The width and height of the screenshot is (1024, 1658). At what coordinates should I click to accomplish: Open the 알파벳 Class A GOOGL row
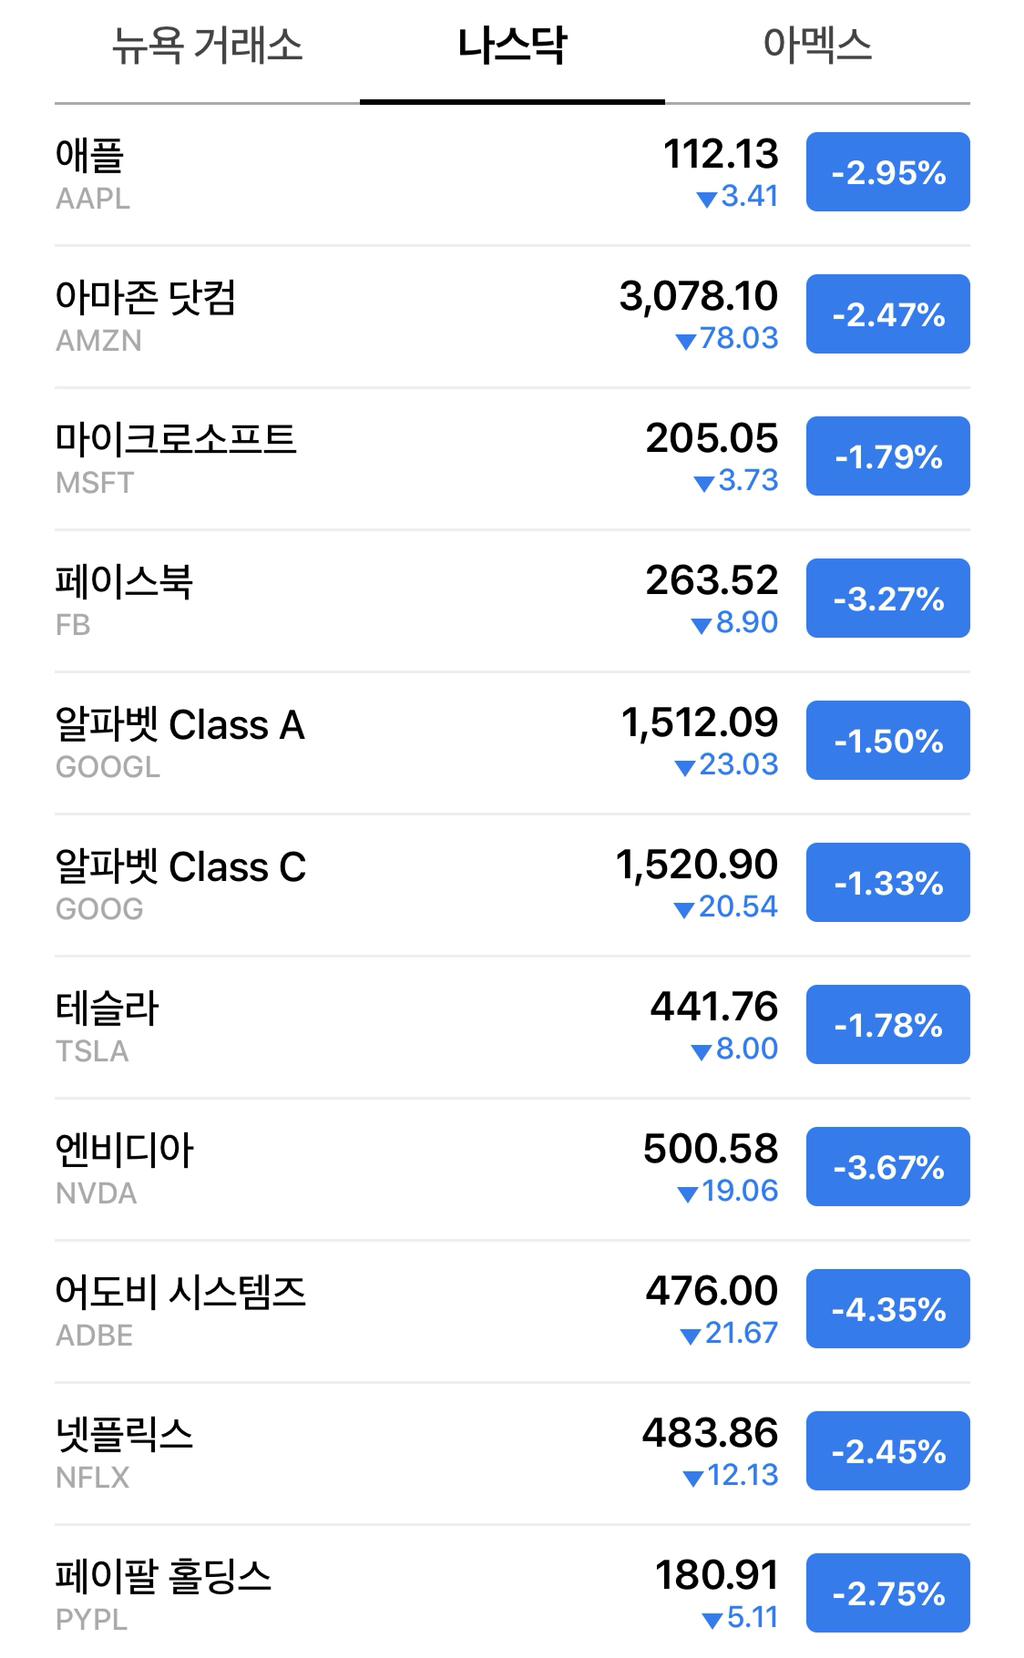click(512, 742)
